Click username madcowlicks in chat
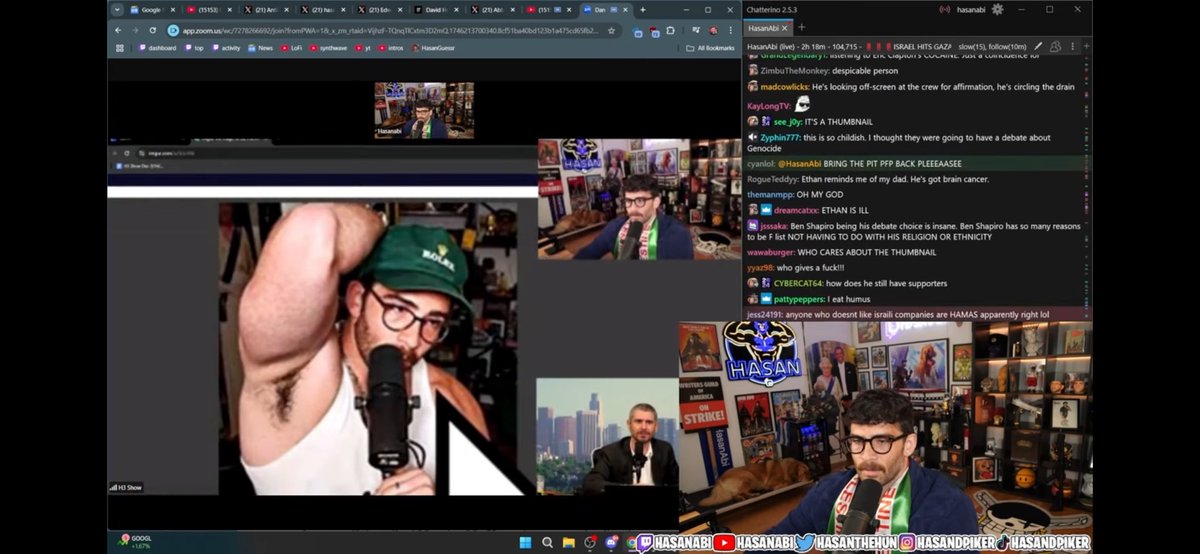Viewport: 1200px width, 554px height. click(783, 87)
